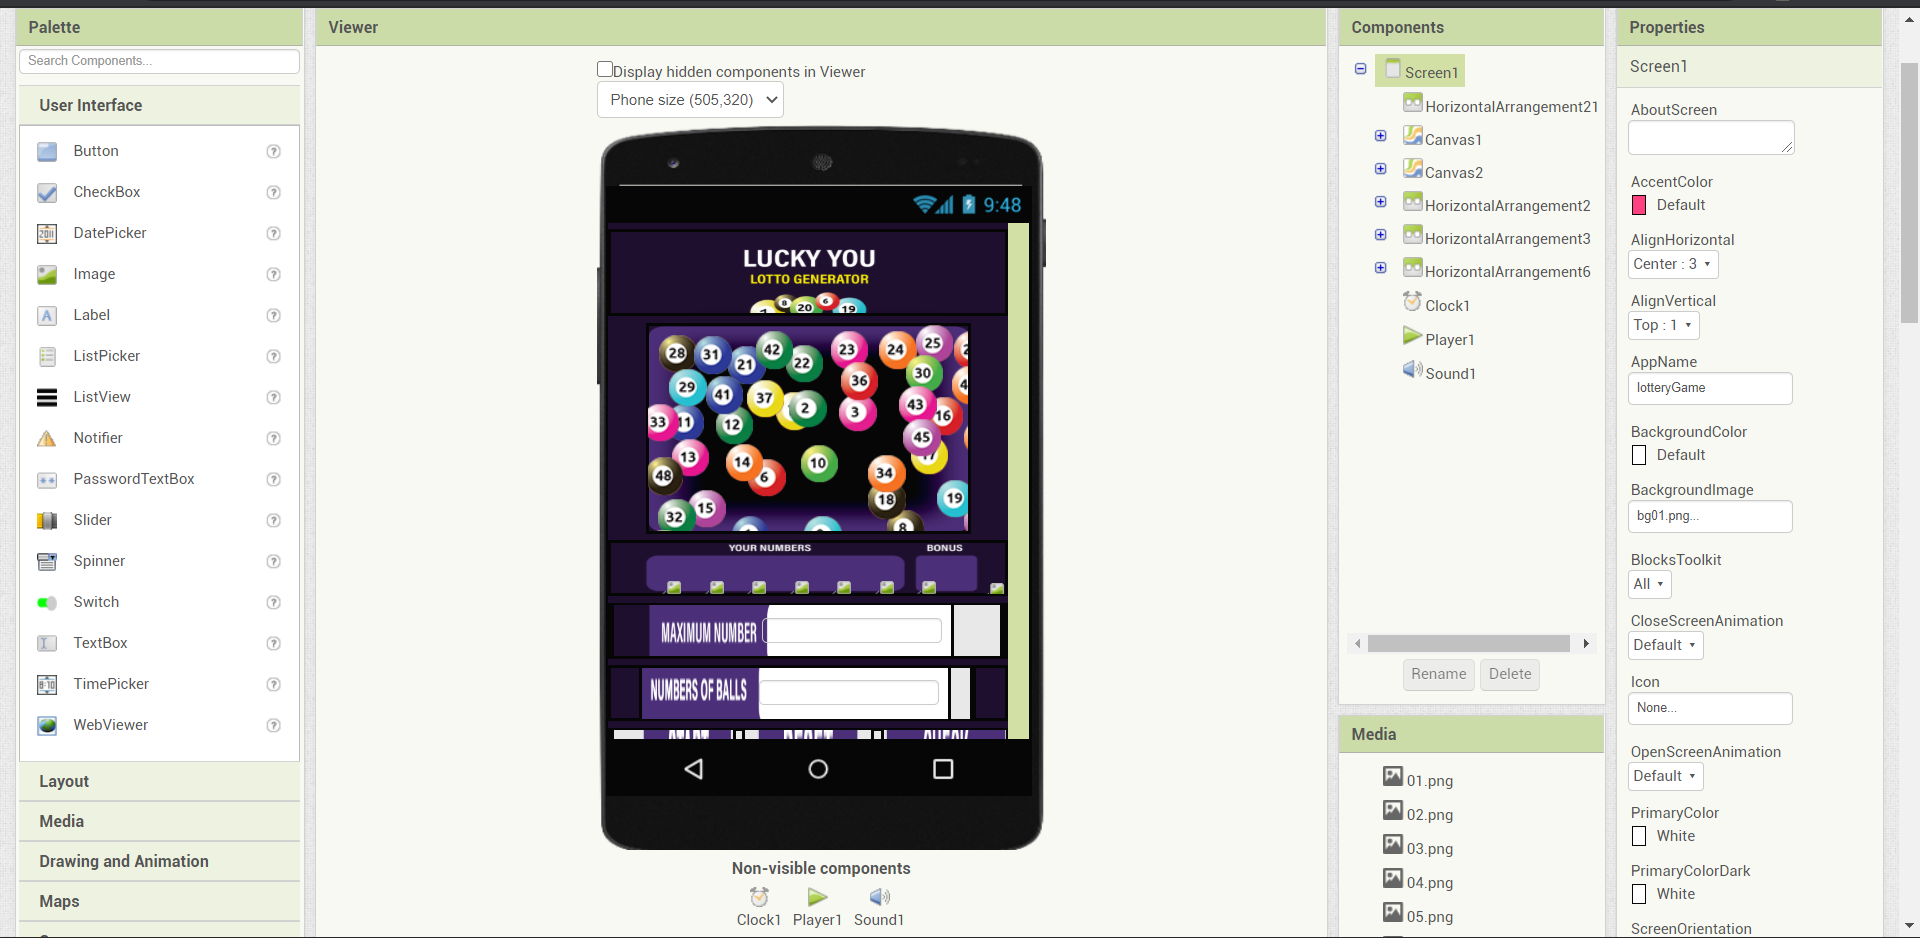This screenshot has height=938, width=1920.
Task: Expand HorizontalArrangement3 tree node
Action: pos(1381,235)
